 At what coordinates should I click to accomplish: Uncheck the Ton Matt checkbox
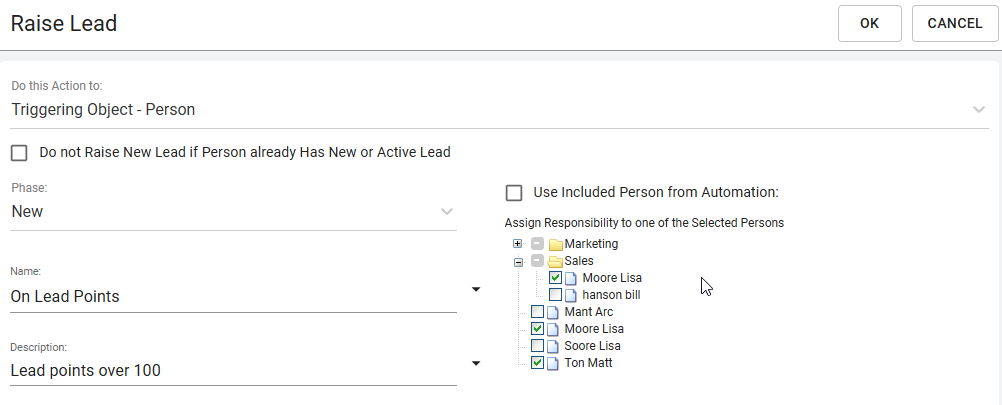point(537,363)
